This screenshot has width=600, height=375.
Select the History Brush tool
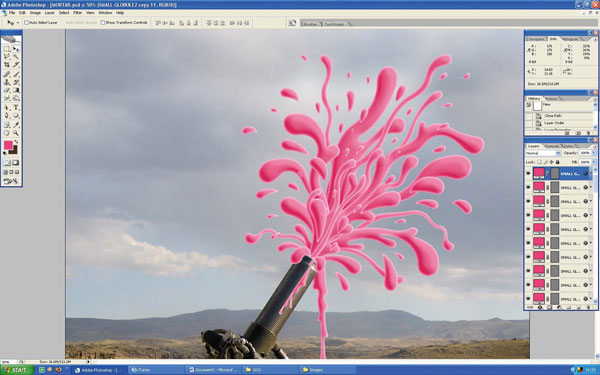16,82
